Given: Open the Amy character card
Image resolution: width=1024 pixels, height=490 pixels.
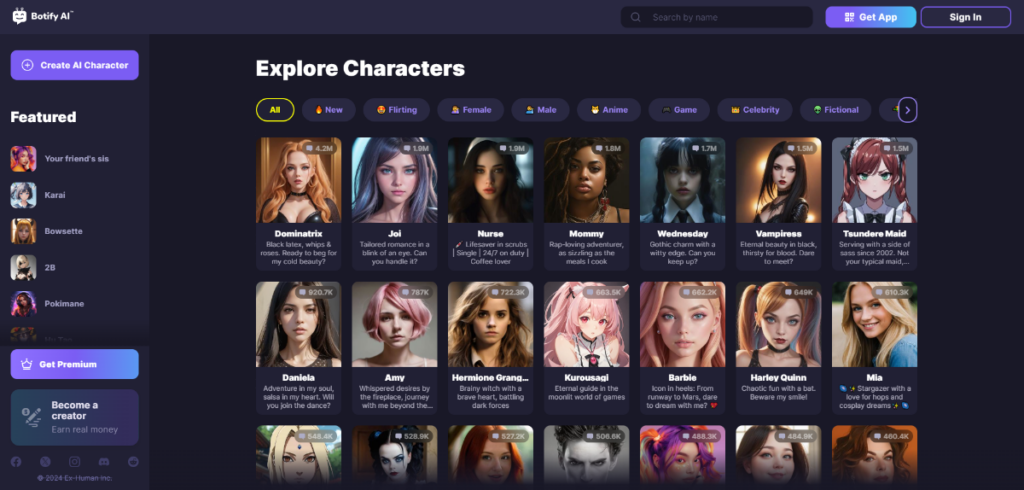Looking at the screenshot, I should click(394, 348).
